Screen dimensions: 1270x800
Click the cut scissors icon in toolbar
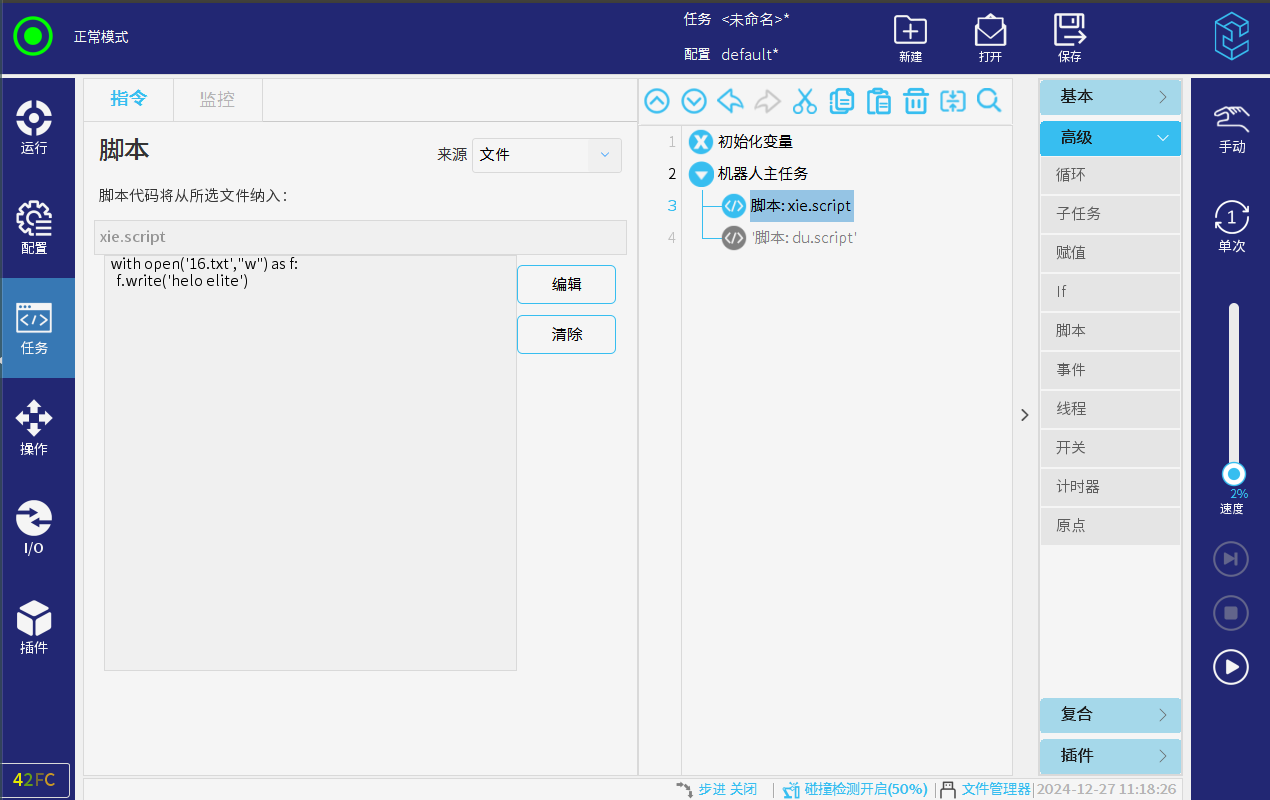click(x=805, y=101)
